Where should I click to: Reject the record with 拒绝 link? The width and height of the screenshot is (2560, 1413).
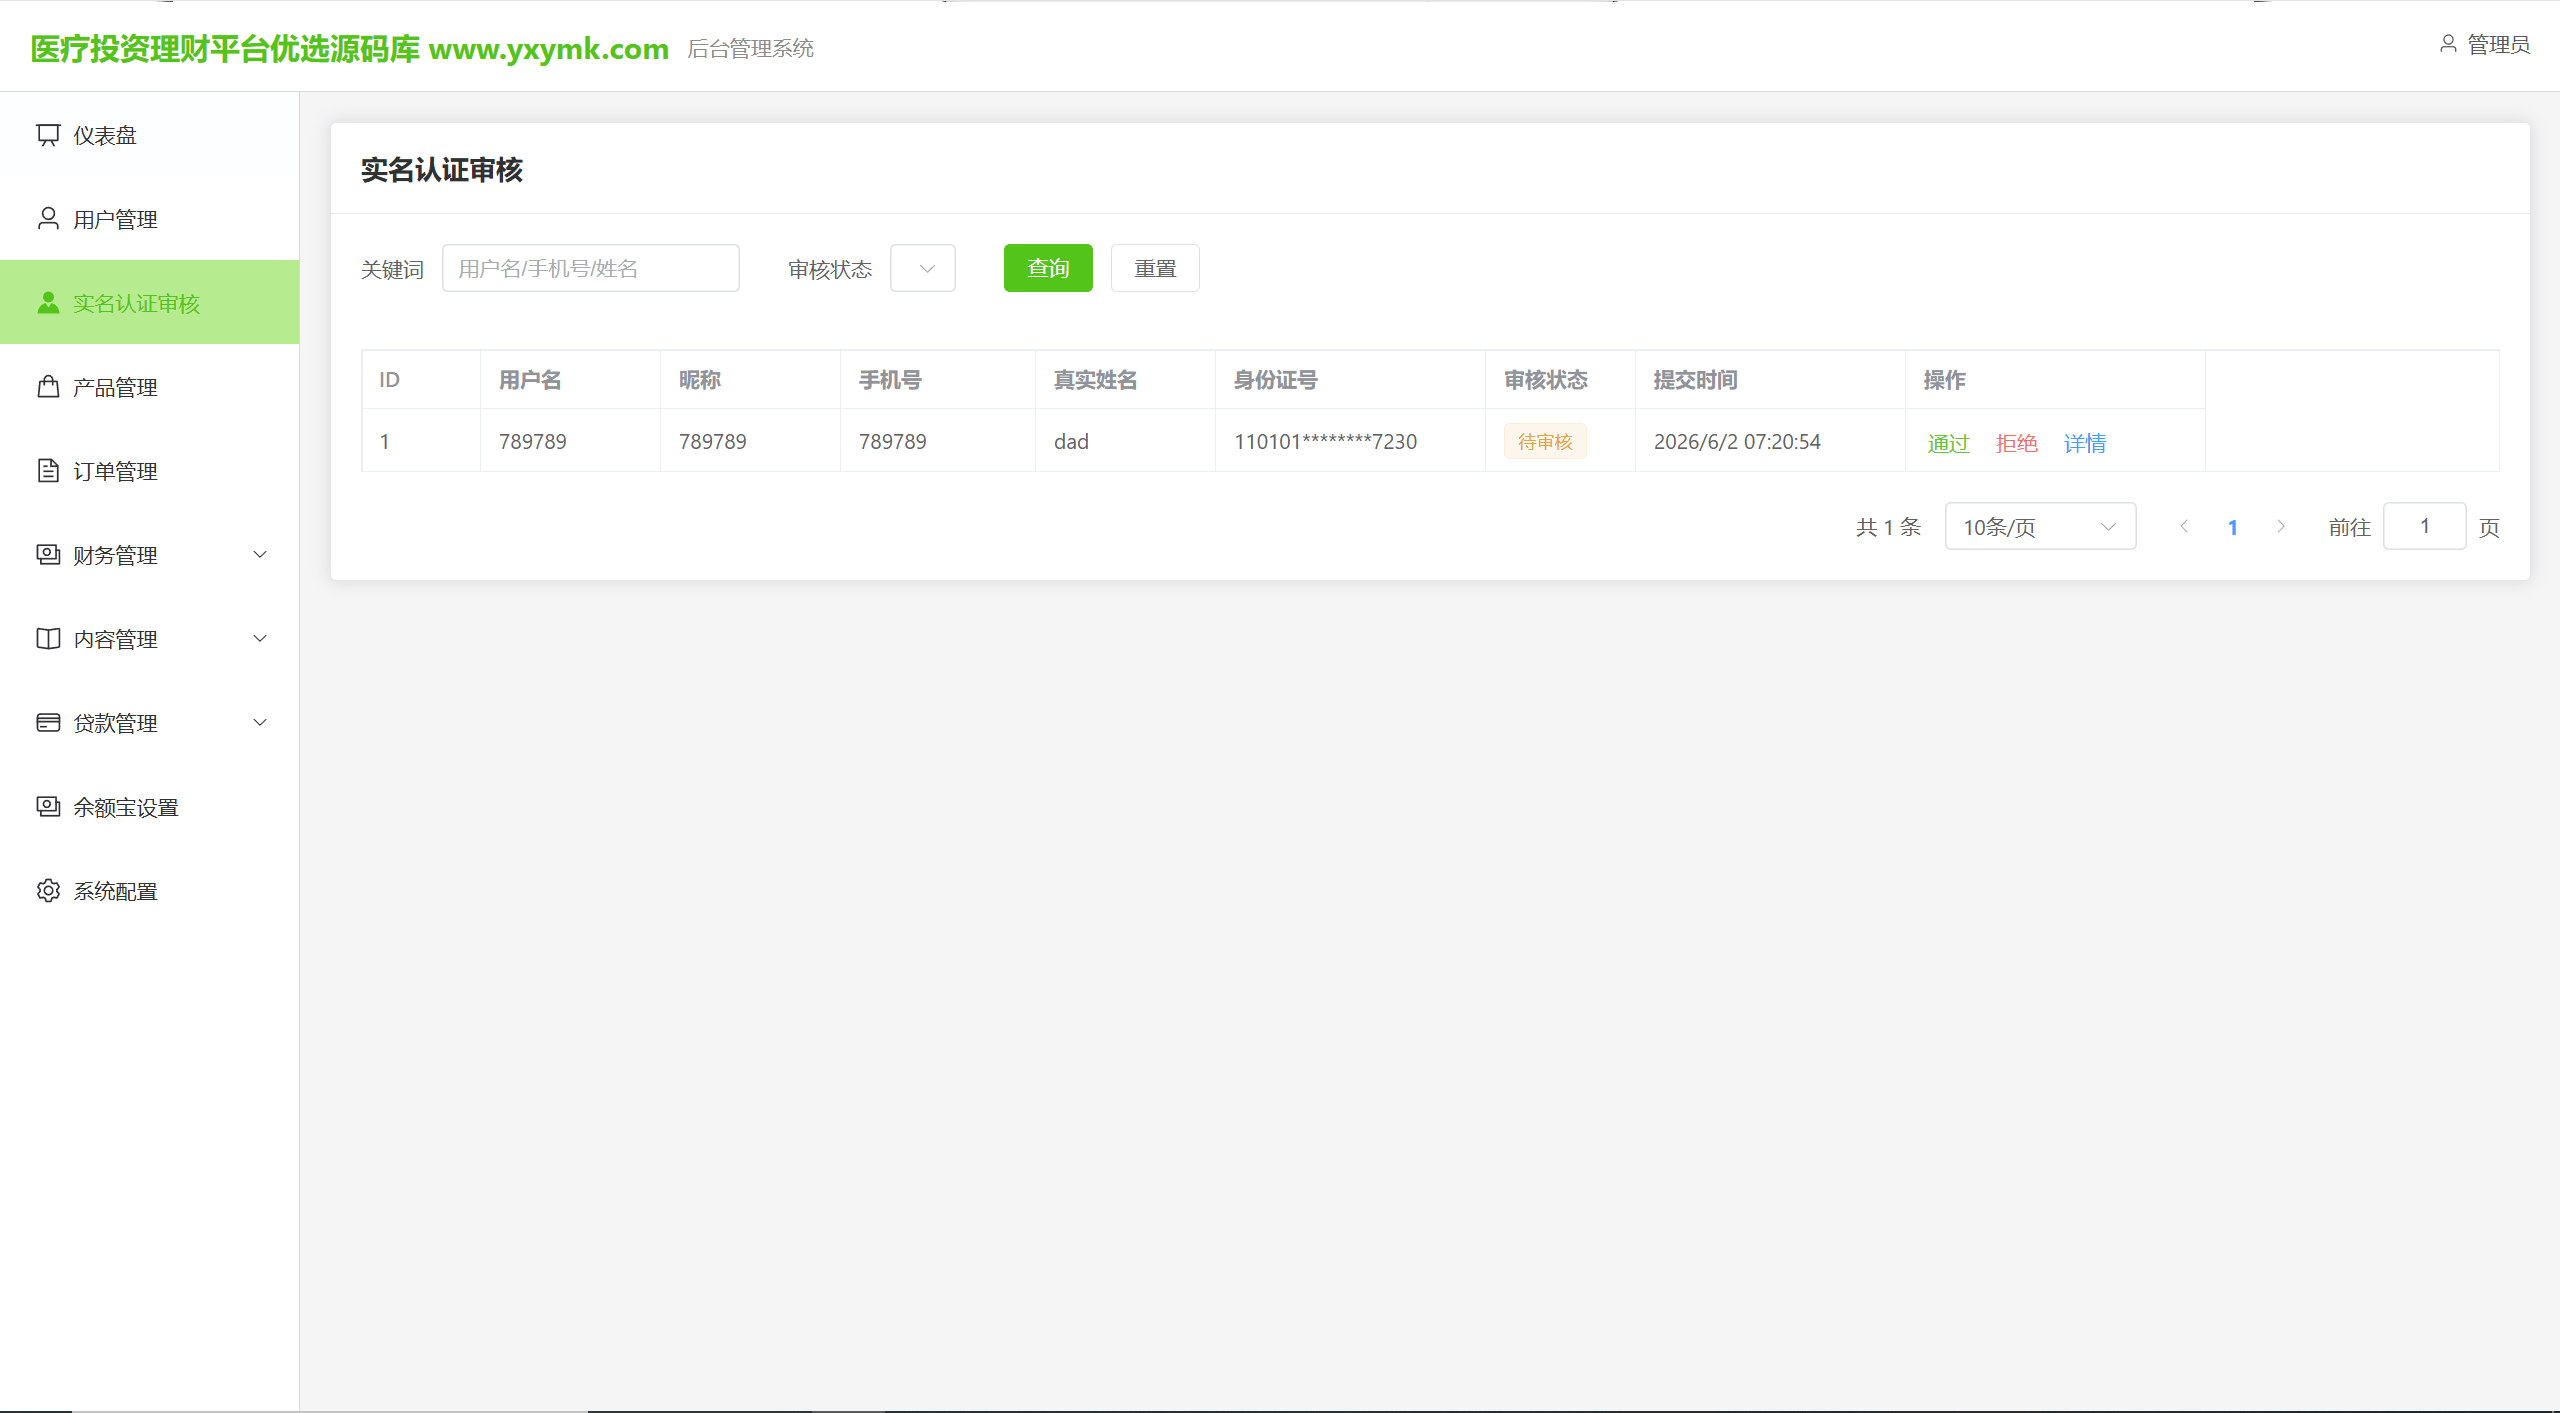click(2016, 443)
